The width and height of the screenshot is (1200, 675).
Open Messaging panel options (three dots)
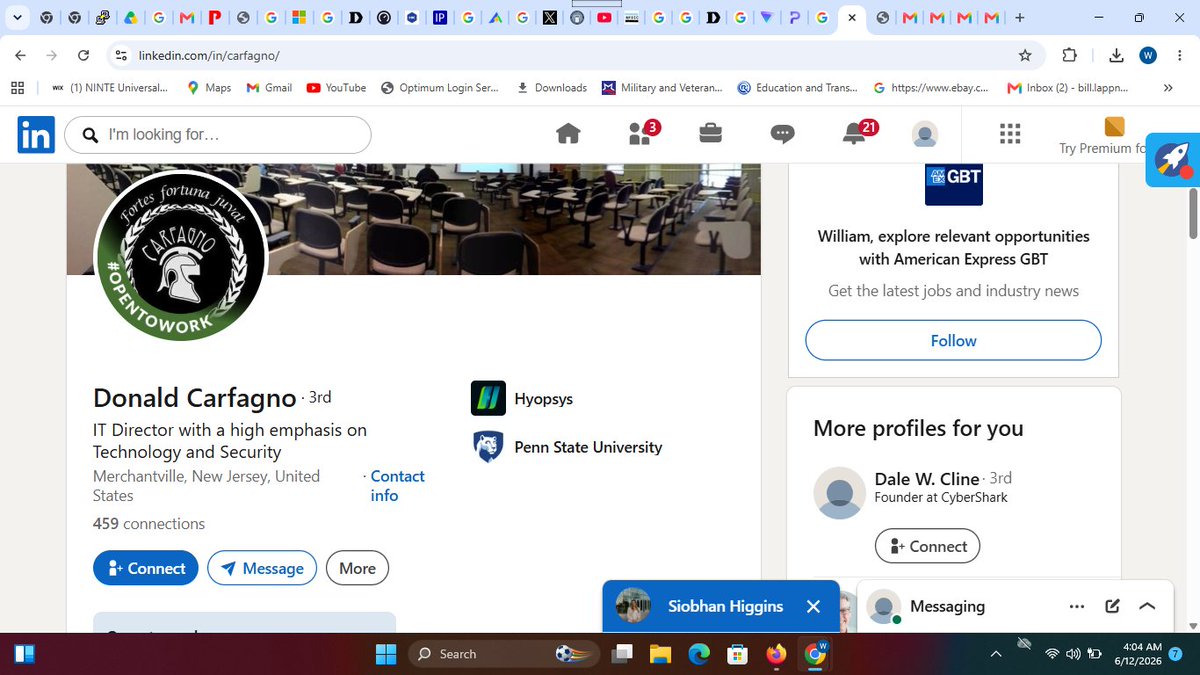click(x=1077, y=606)
